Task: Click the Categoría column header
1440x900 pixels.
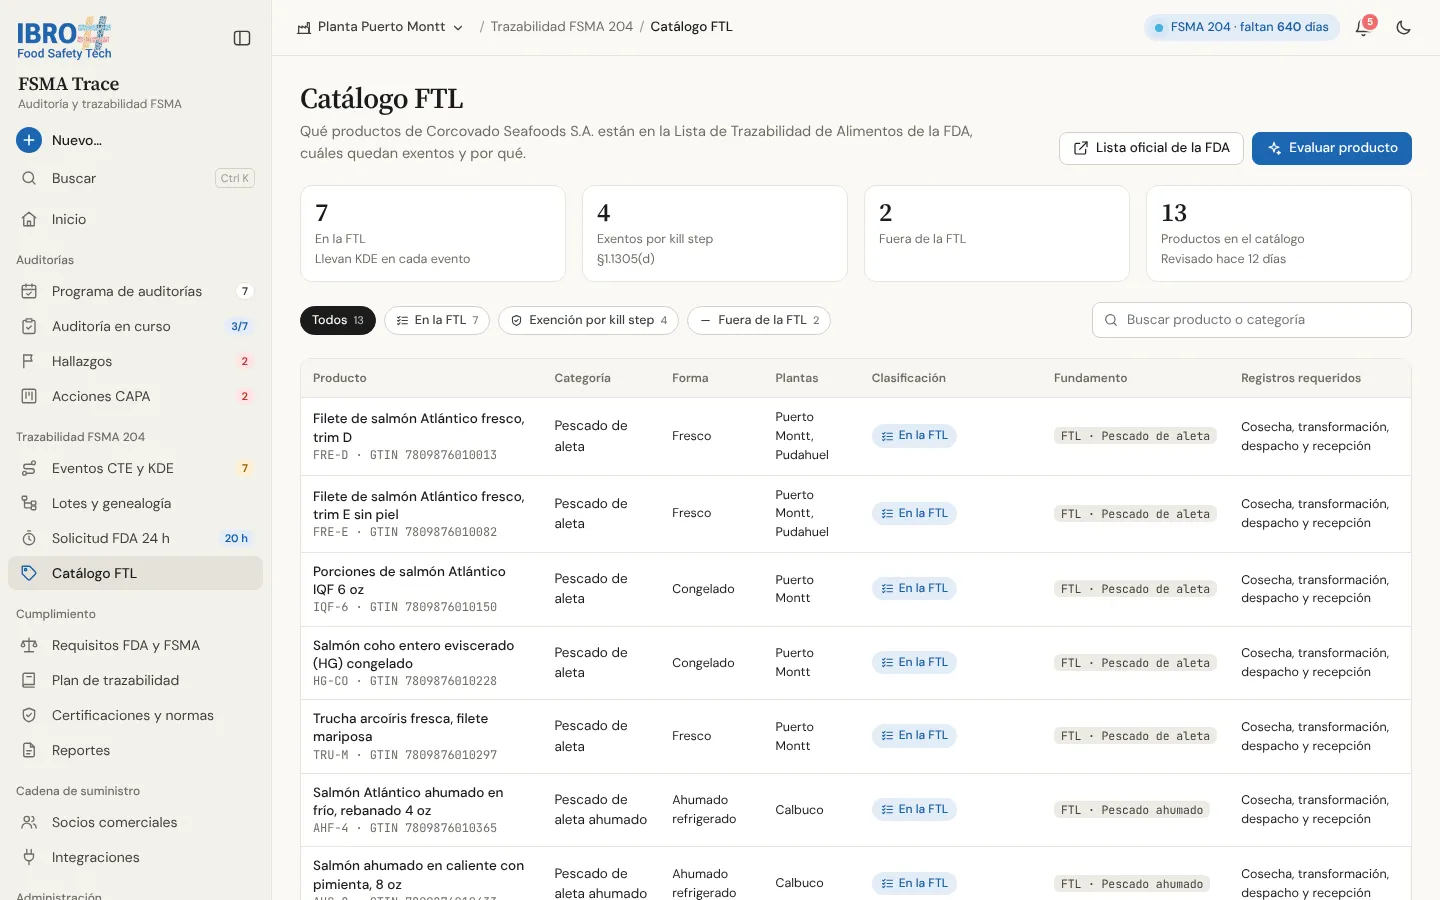Action: click(x=582, y=378)
